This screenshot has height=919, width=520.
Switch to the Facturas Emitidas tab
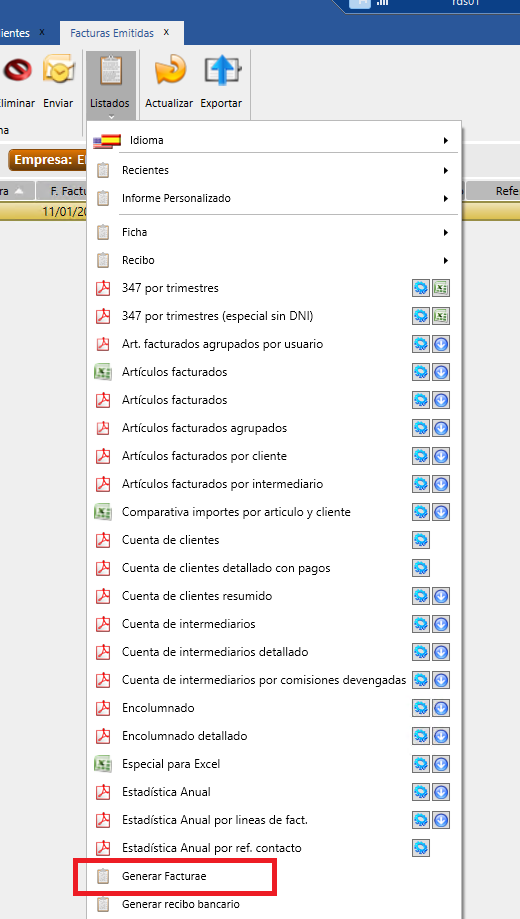[x=112, y=33]
